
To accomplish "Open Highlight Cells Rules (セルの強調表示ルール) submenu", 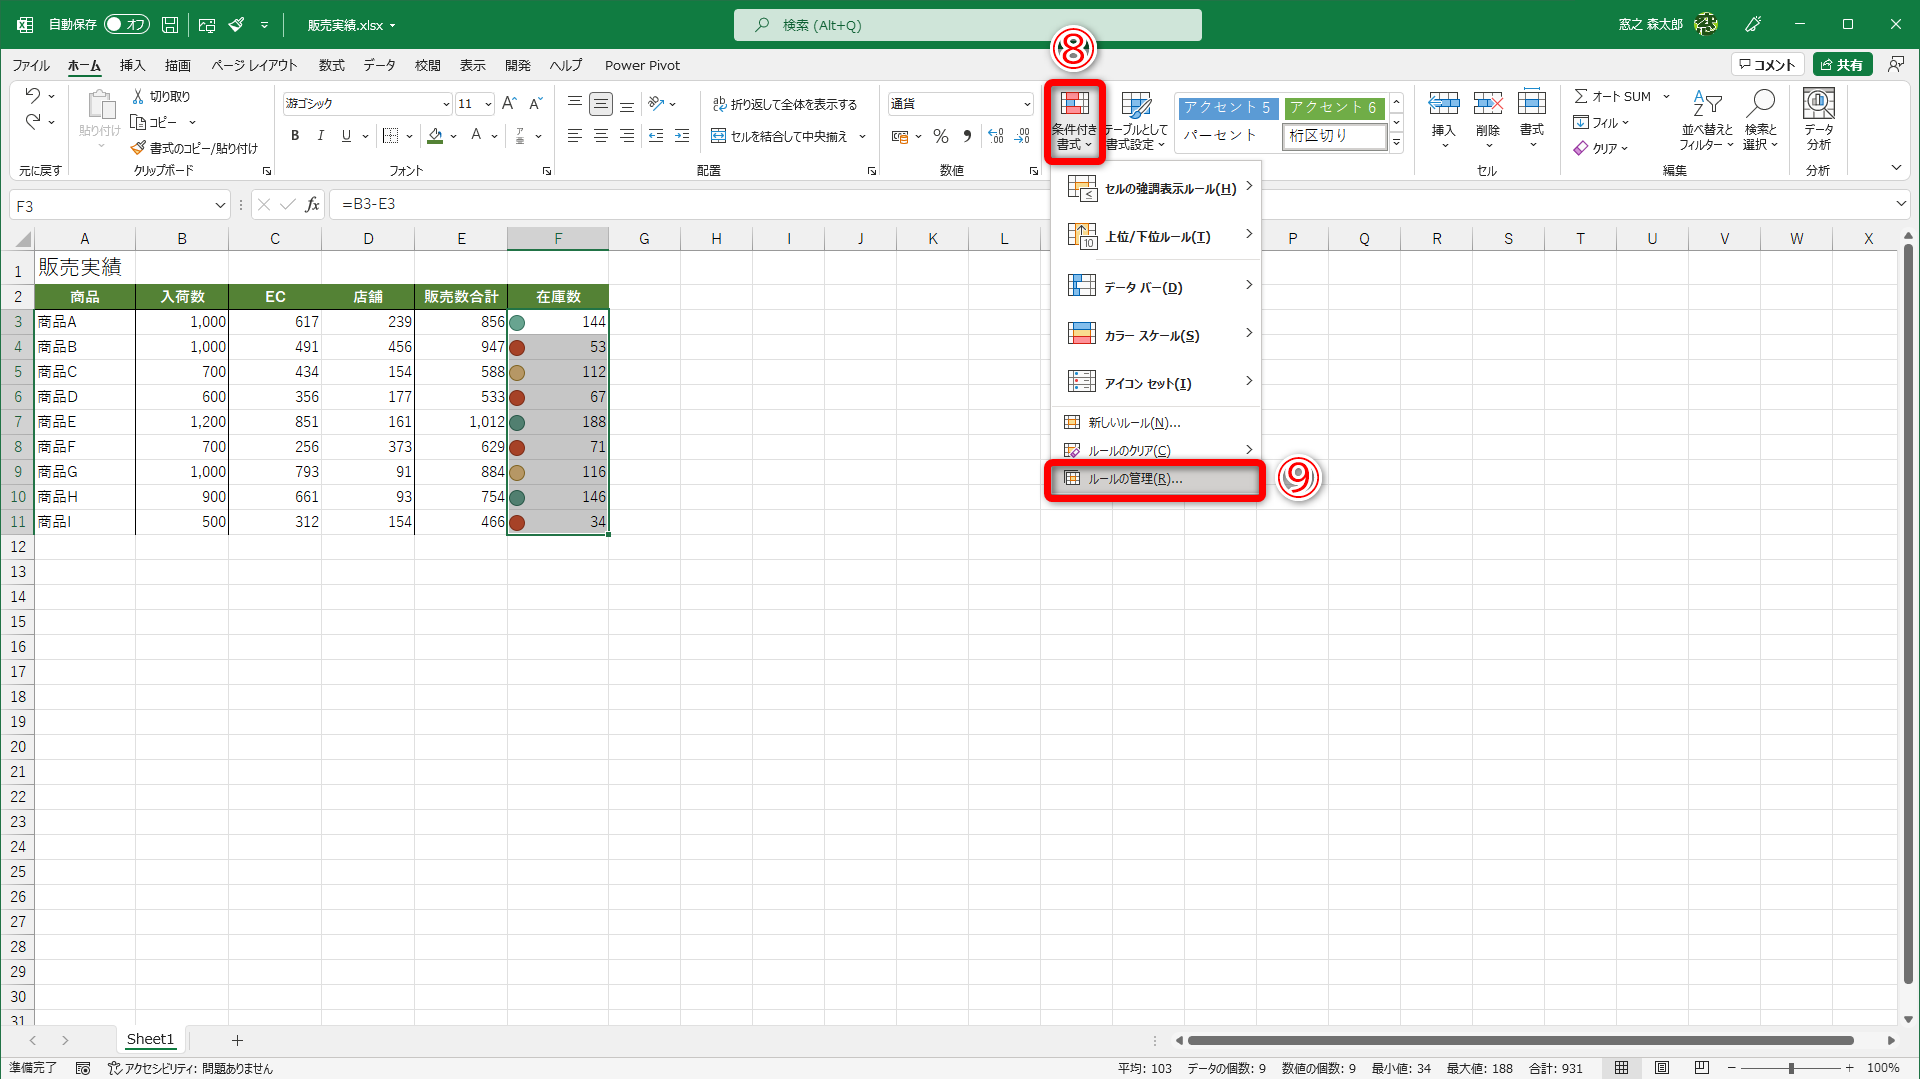I will tap(1156, 188).
